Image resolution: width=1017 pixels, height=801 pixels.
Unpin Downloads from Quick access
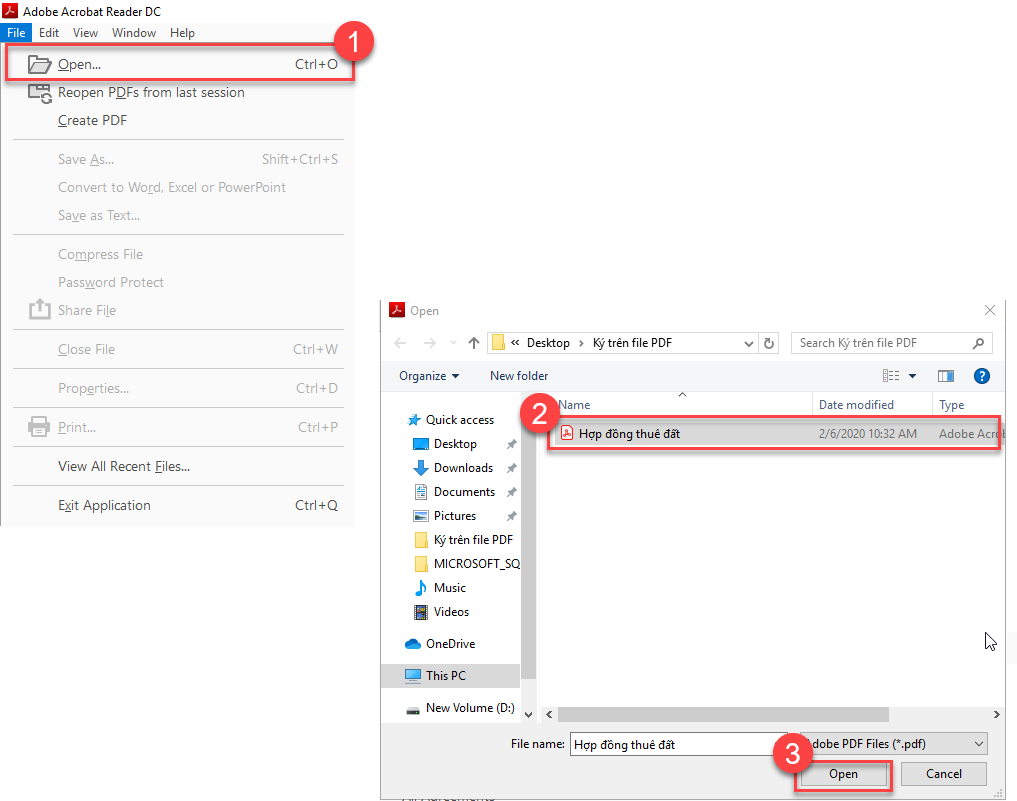tap(511, 467)
